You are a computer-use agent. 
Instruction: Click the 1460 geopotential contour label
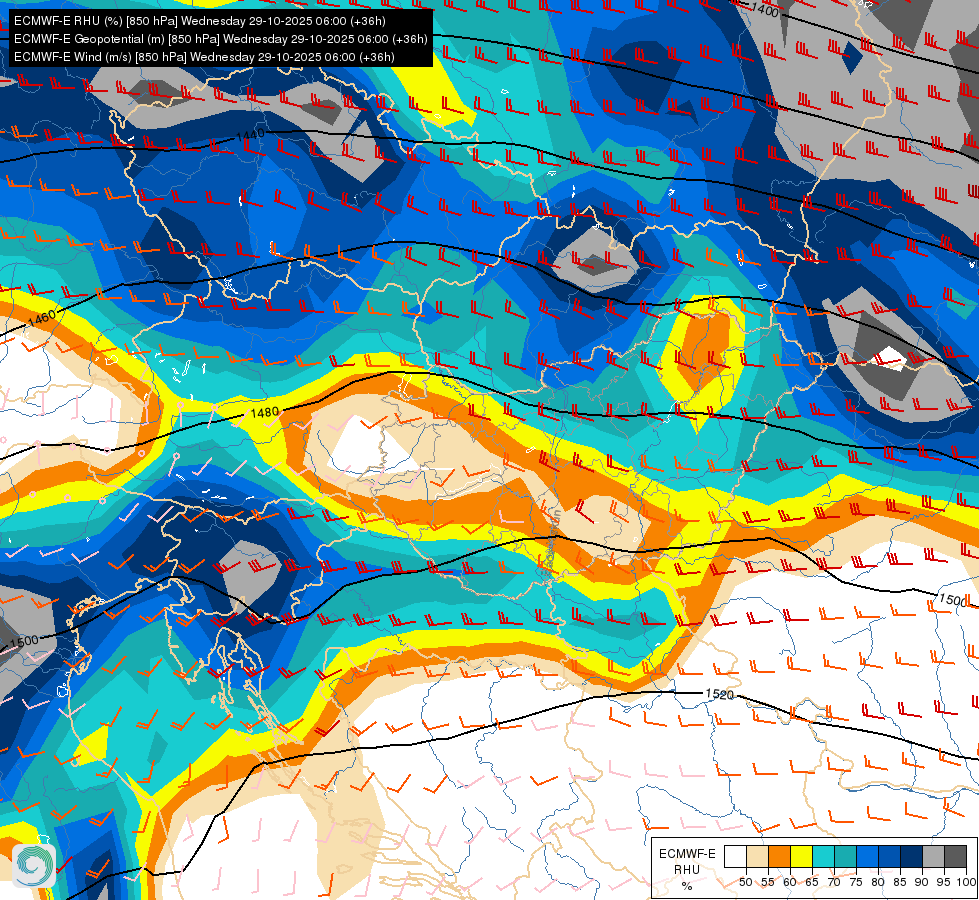(x=42, y=317)
